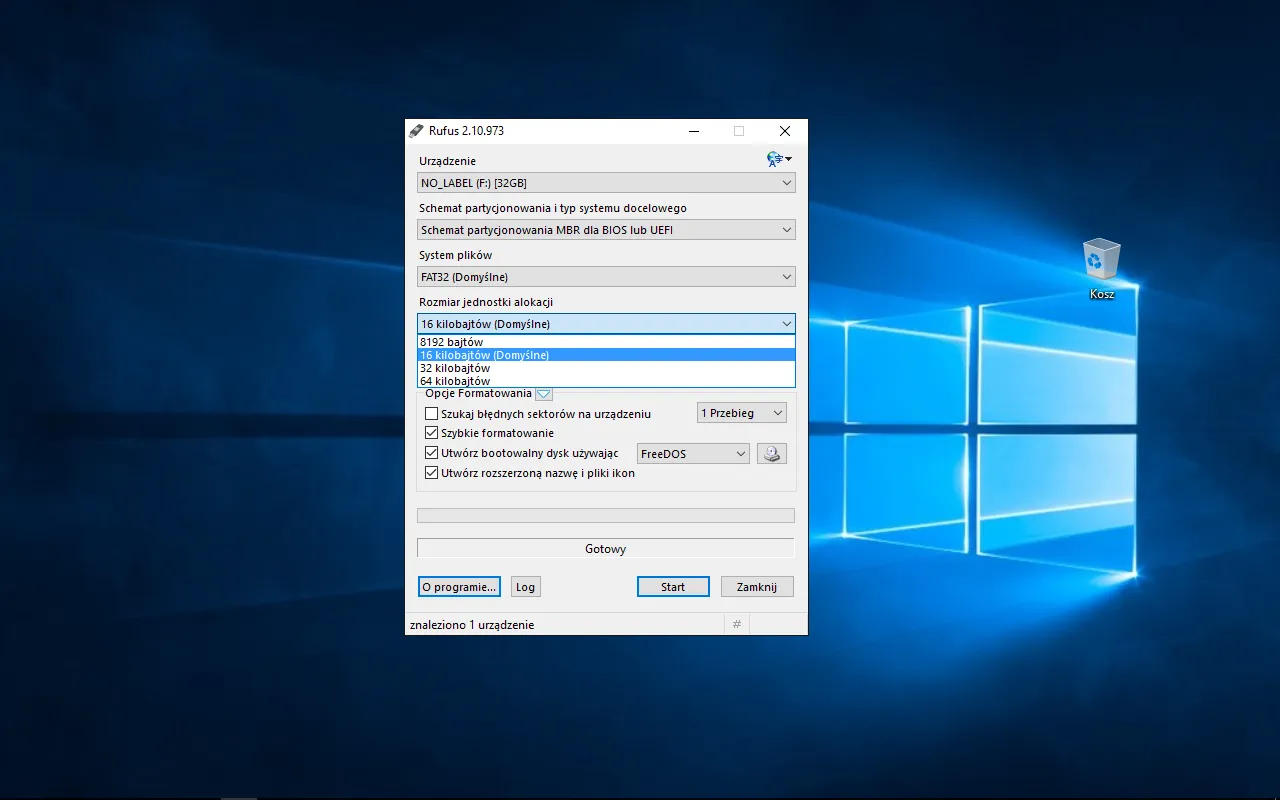Uncheck the 'Szybkie formatowanie' checkbox

click(x=432, y=434)
